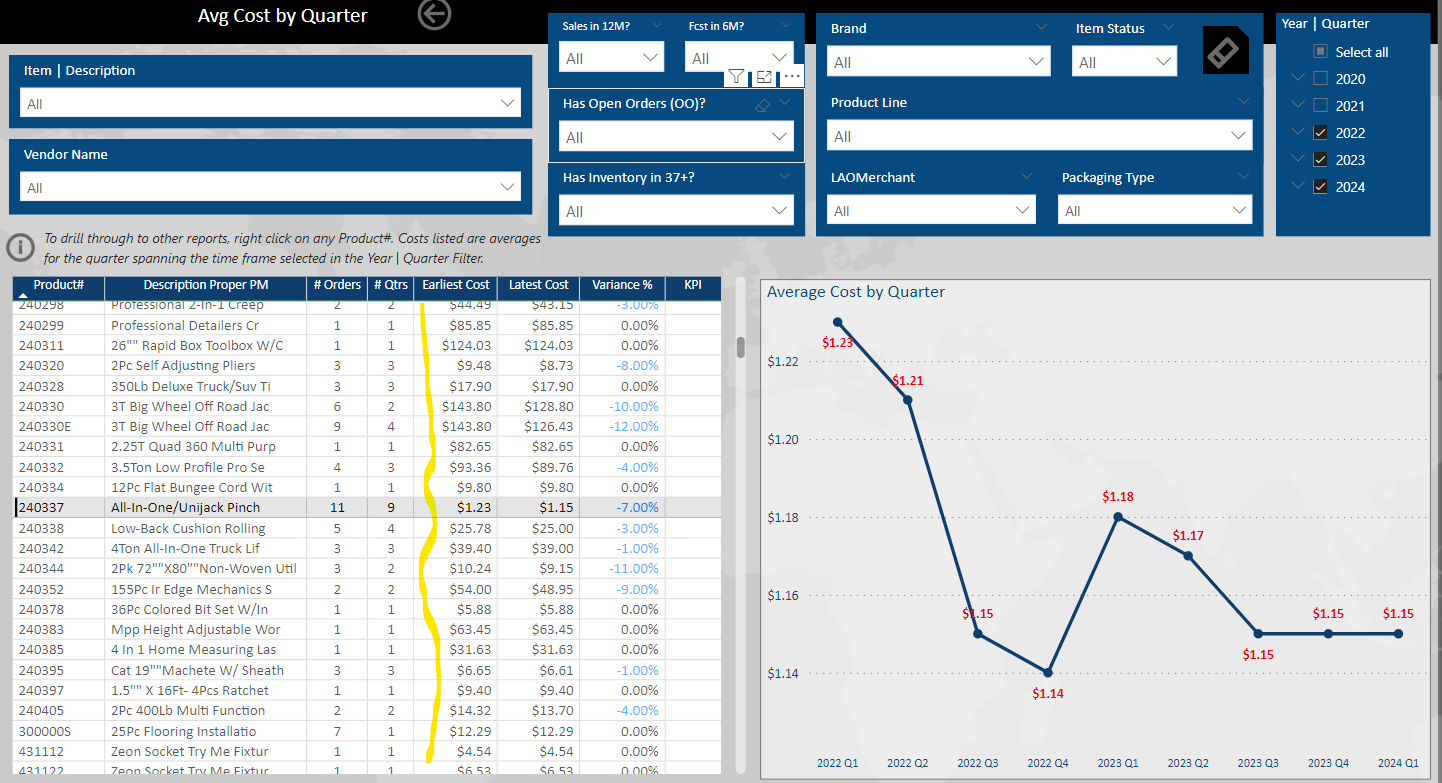This screenshot has width=1442, height=783.
Task: Uncheck the 2024 year checkbox
Action: 1320,187
